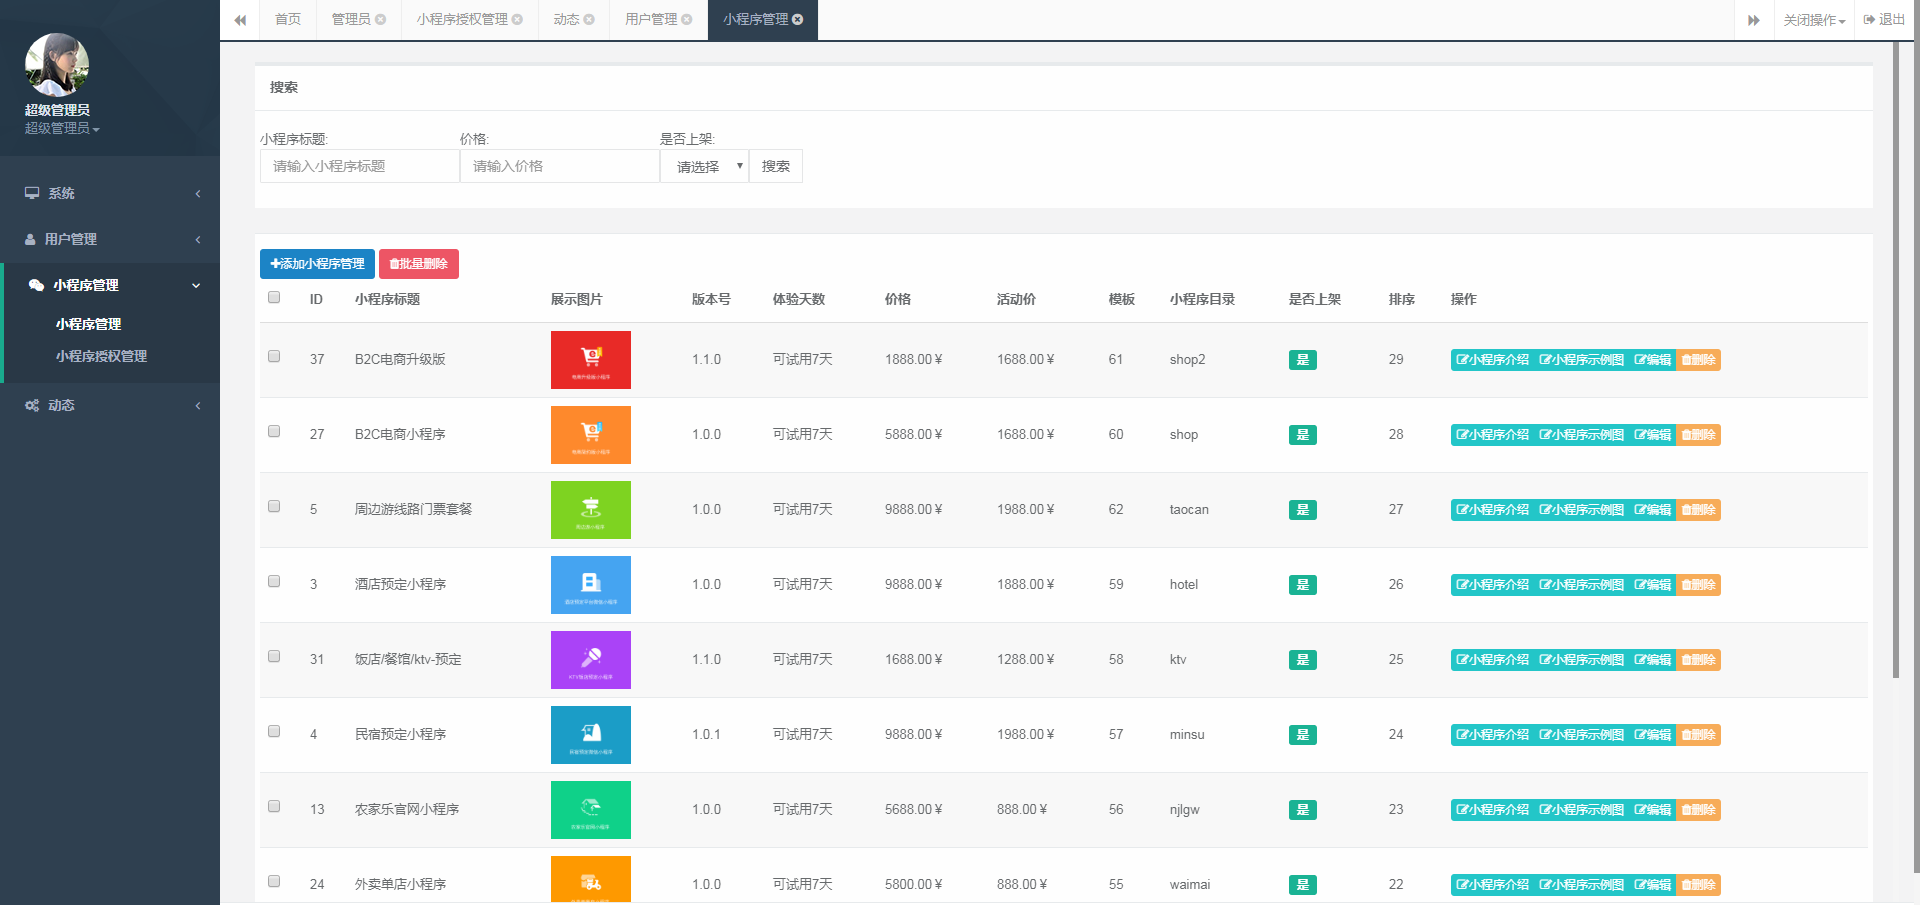This screenshot has width=1920, height=905.
Task: Open the purple ktv microphone thumbnail image
Action: point(590,659)
